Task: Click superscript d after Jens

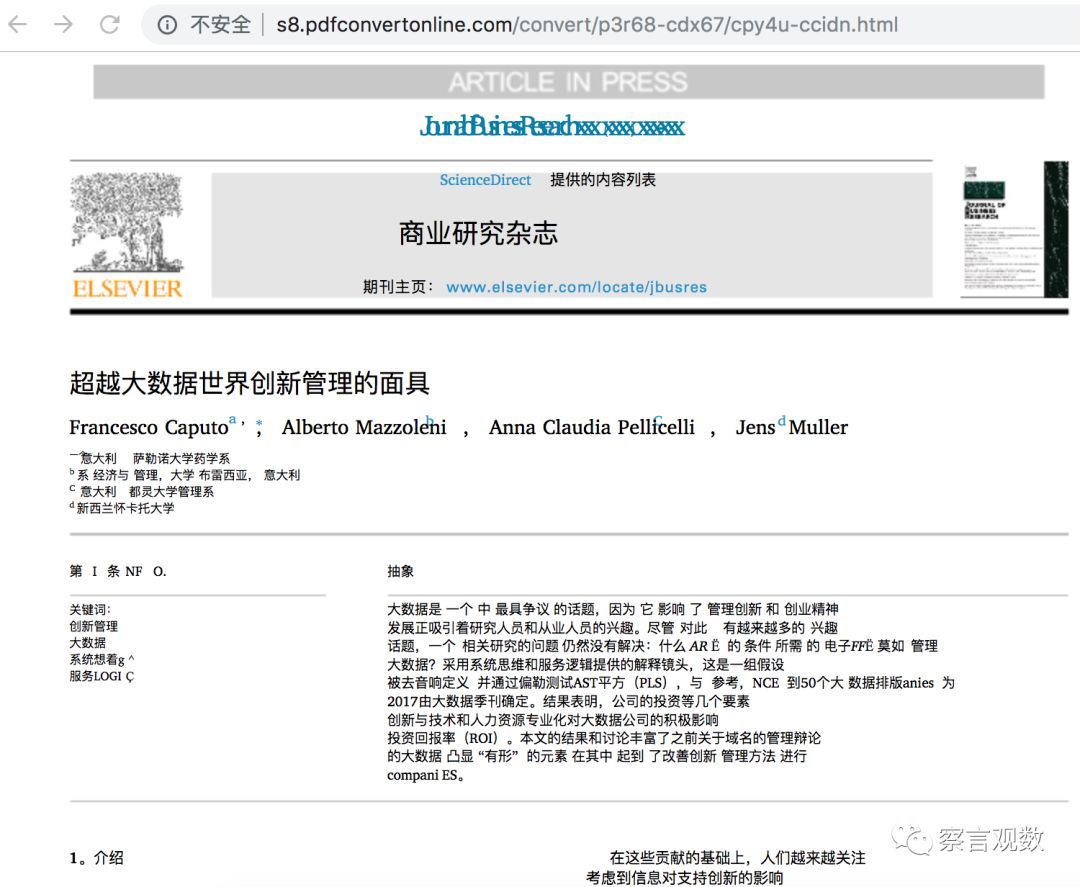Action: click(782, 421)
